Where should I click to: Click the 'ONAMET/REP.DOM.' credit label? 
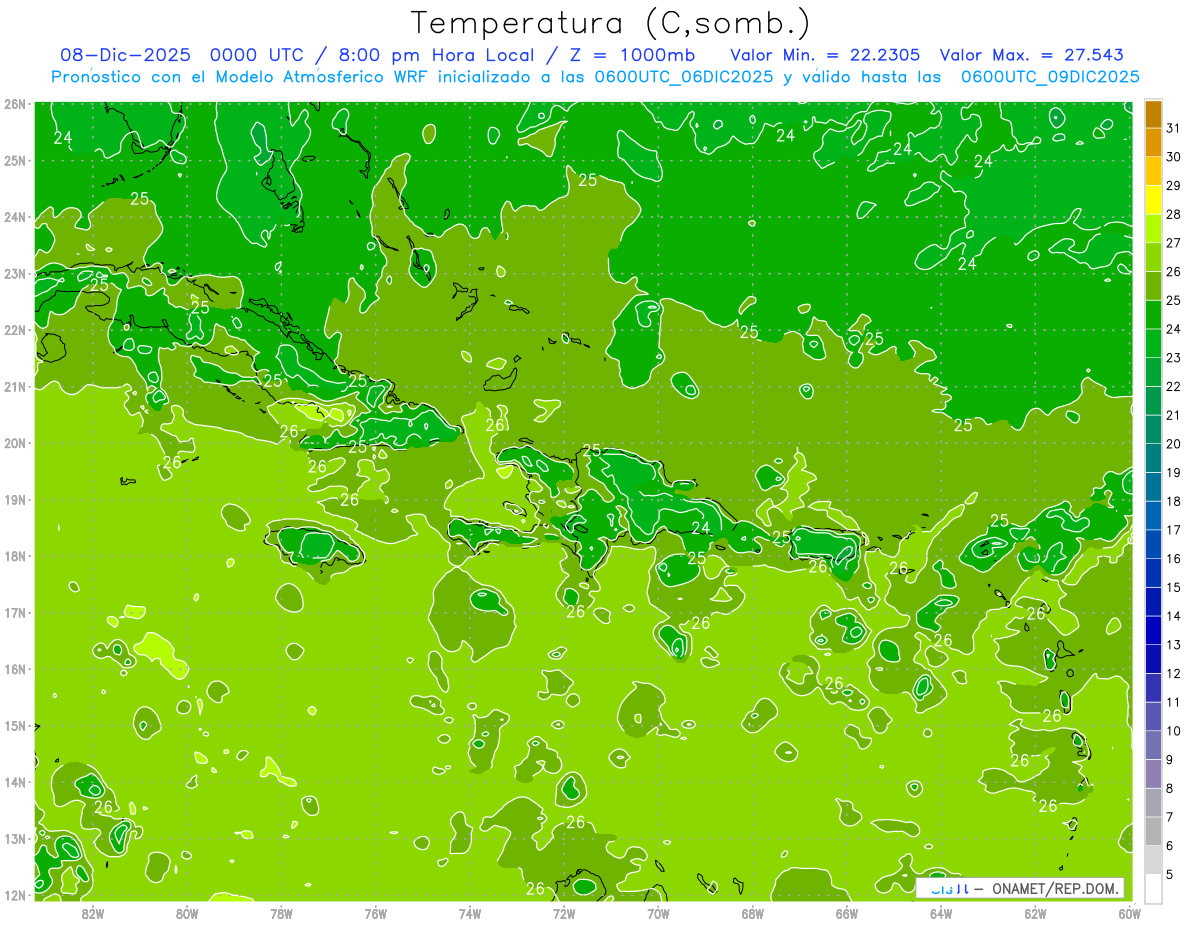(1055, 888)
